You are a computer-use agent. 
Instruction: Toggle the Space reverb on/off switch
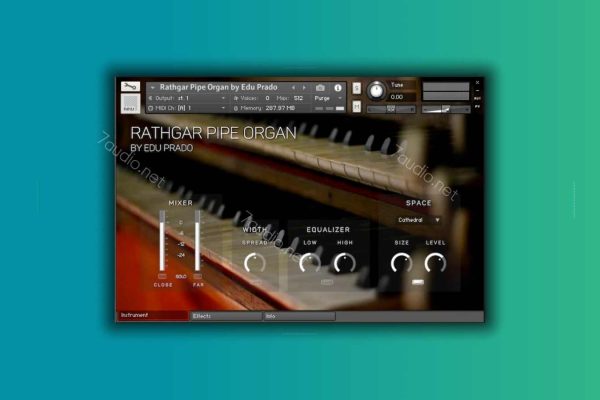[x=418, y=282]
